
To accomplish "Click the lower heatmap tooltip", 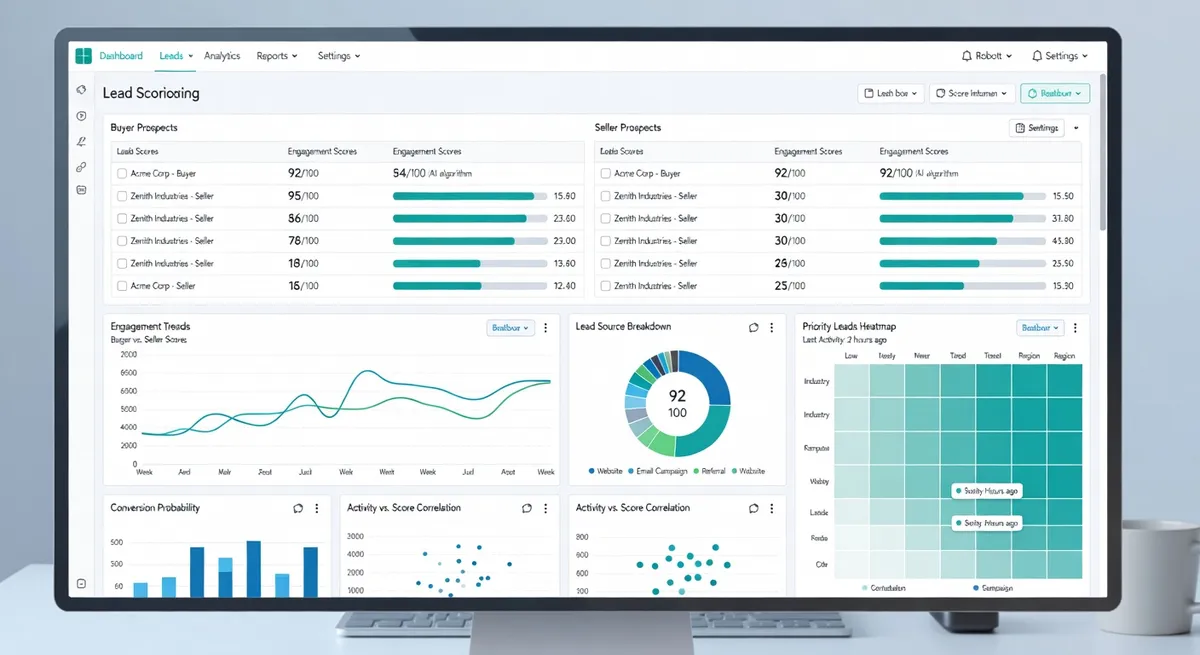I will [x=988, y=523].
